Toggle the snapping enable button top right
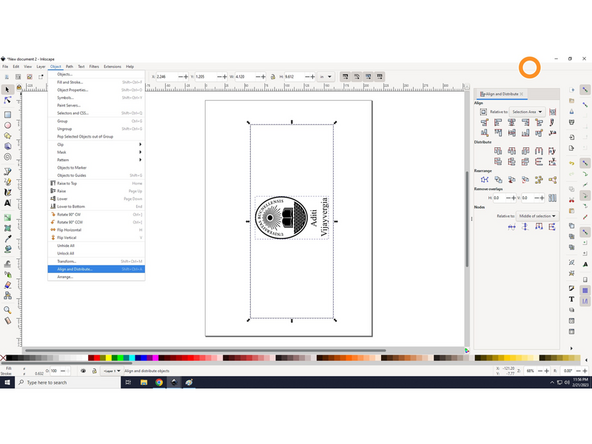592x444 pixels. tap(585, 89)
